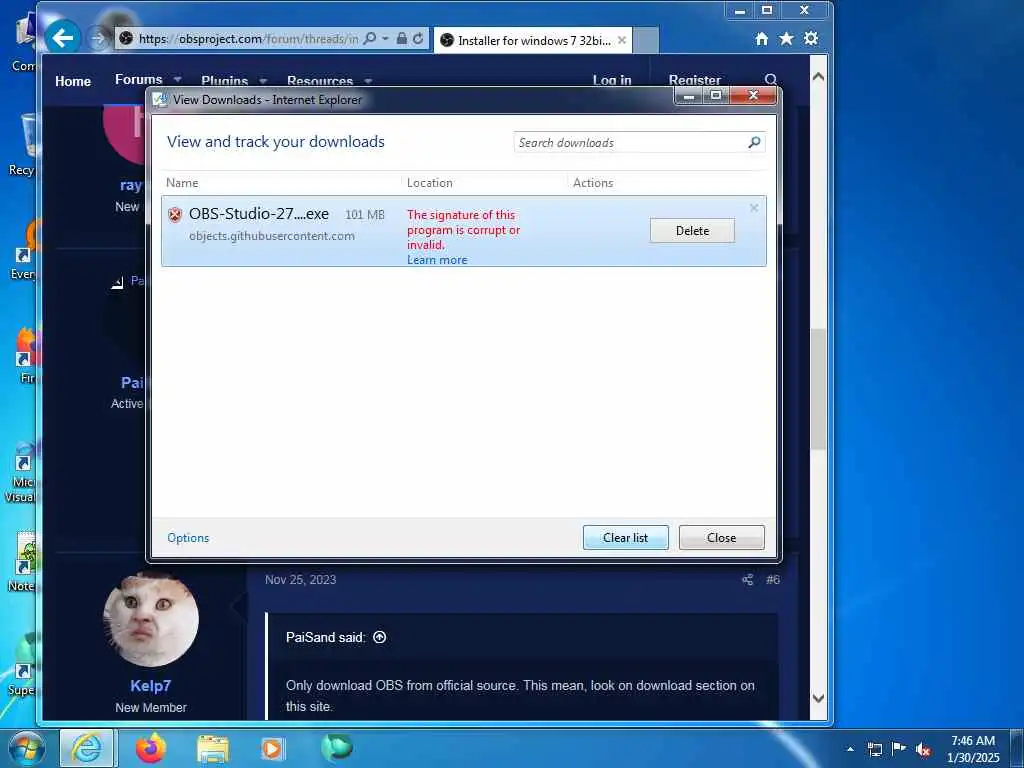Click the red warning shield icon beside OBS-Studio

pos(174,214)
